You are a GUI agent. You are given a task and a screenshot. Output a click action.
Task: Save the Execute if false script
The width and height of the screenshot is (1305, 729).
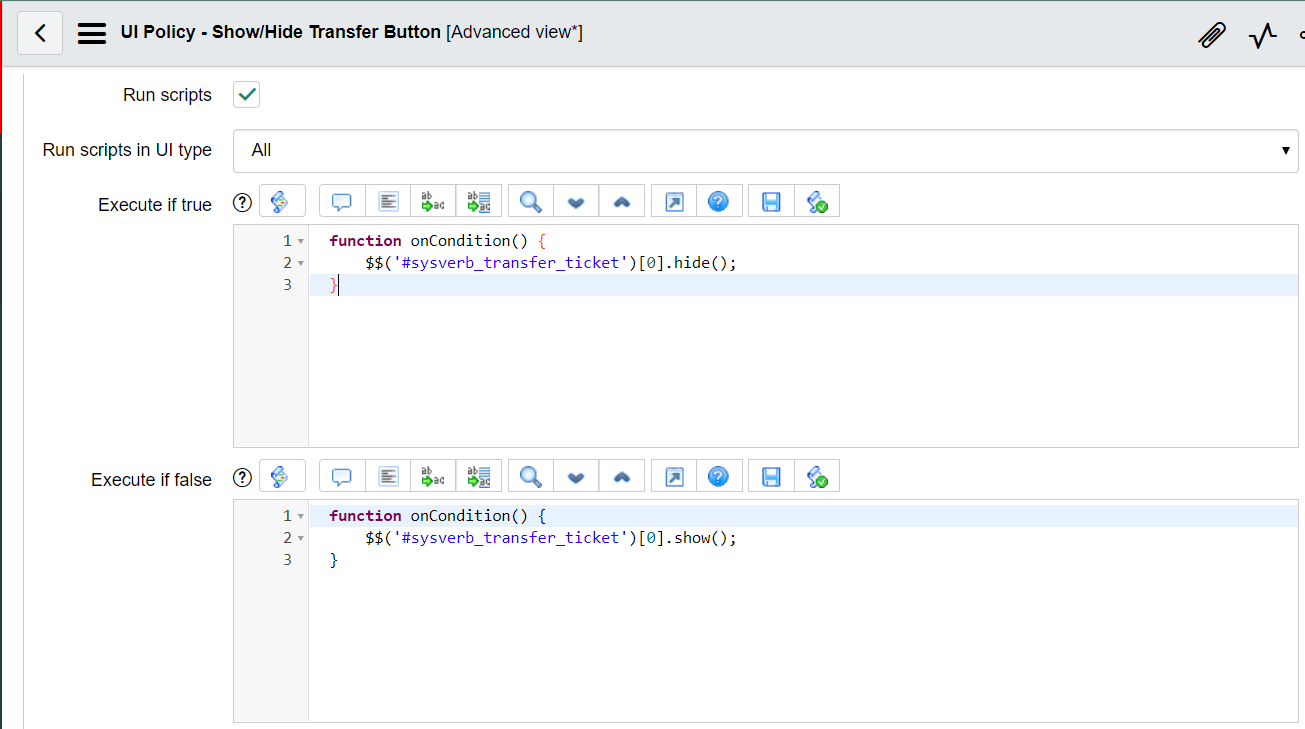pyautogui.click(x=771, y=476)
